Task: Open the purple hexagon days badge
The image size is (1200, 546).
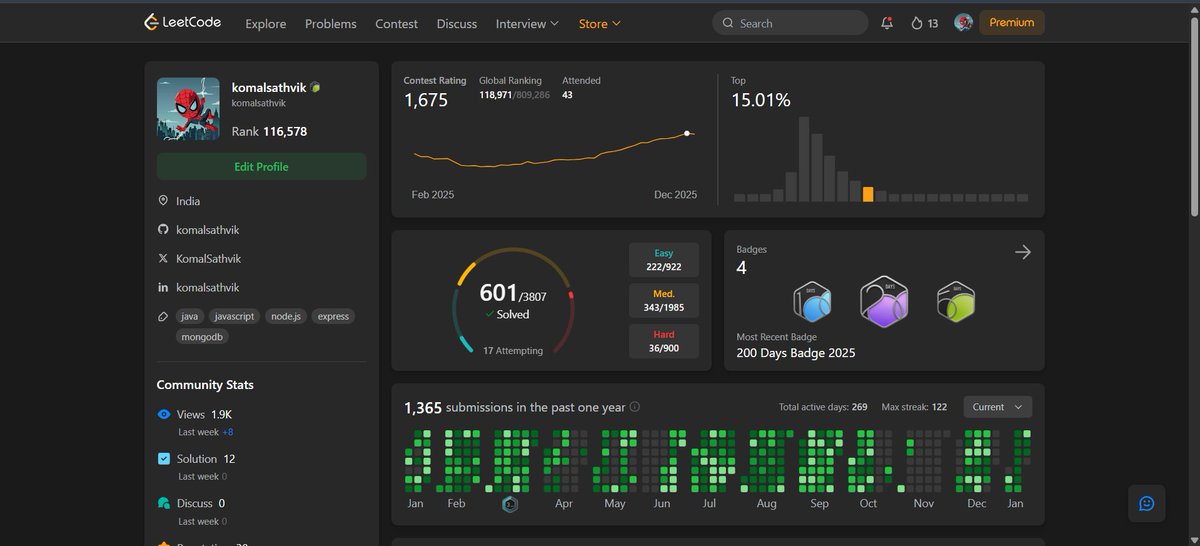Action: point(883,300)
